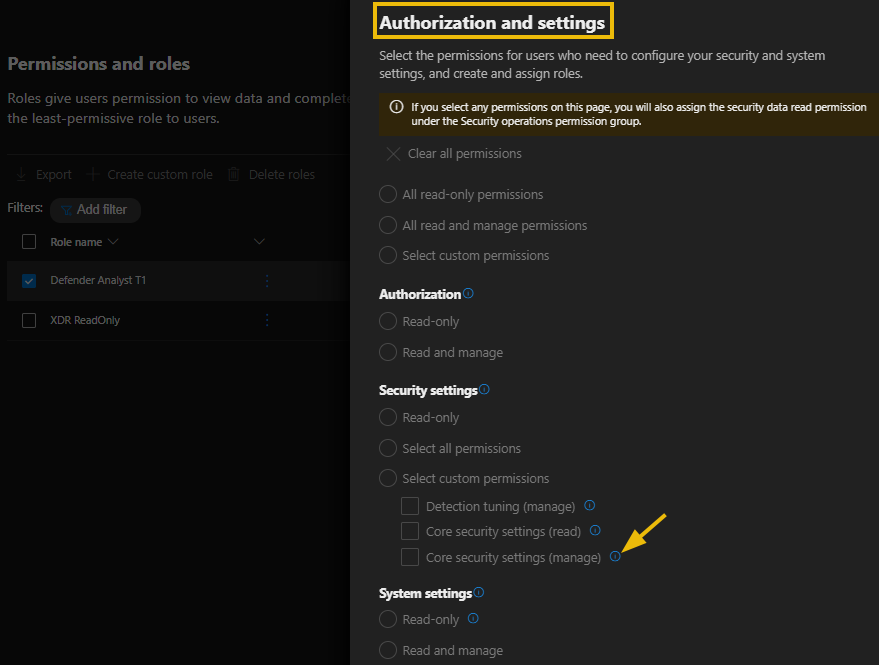Check Core security settings (read) box
Viewport: 879px width, 665px height.
click(410, 532)
